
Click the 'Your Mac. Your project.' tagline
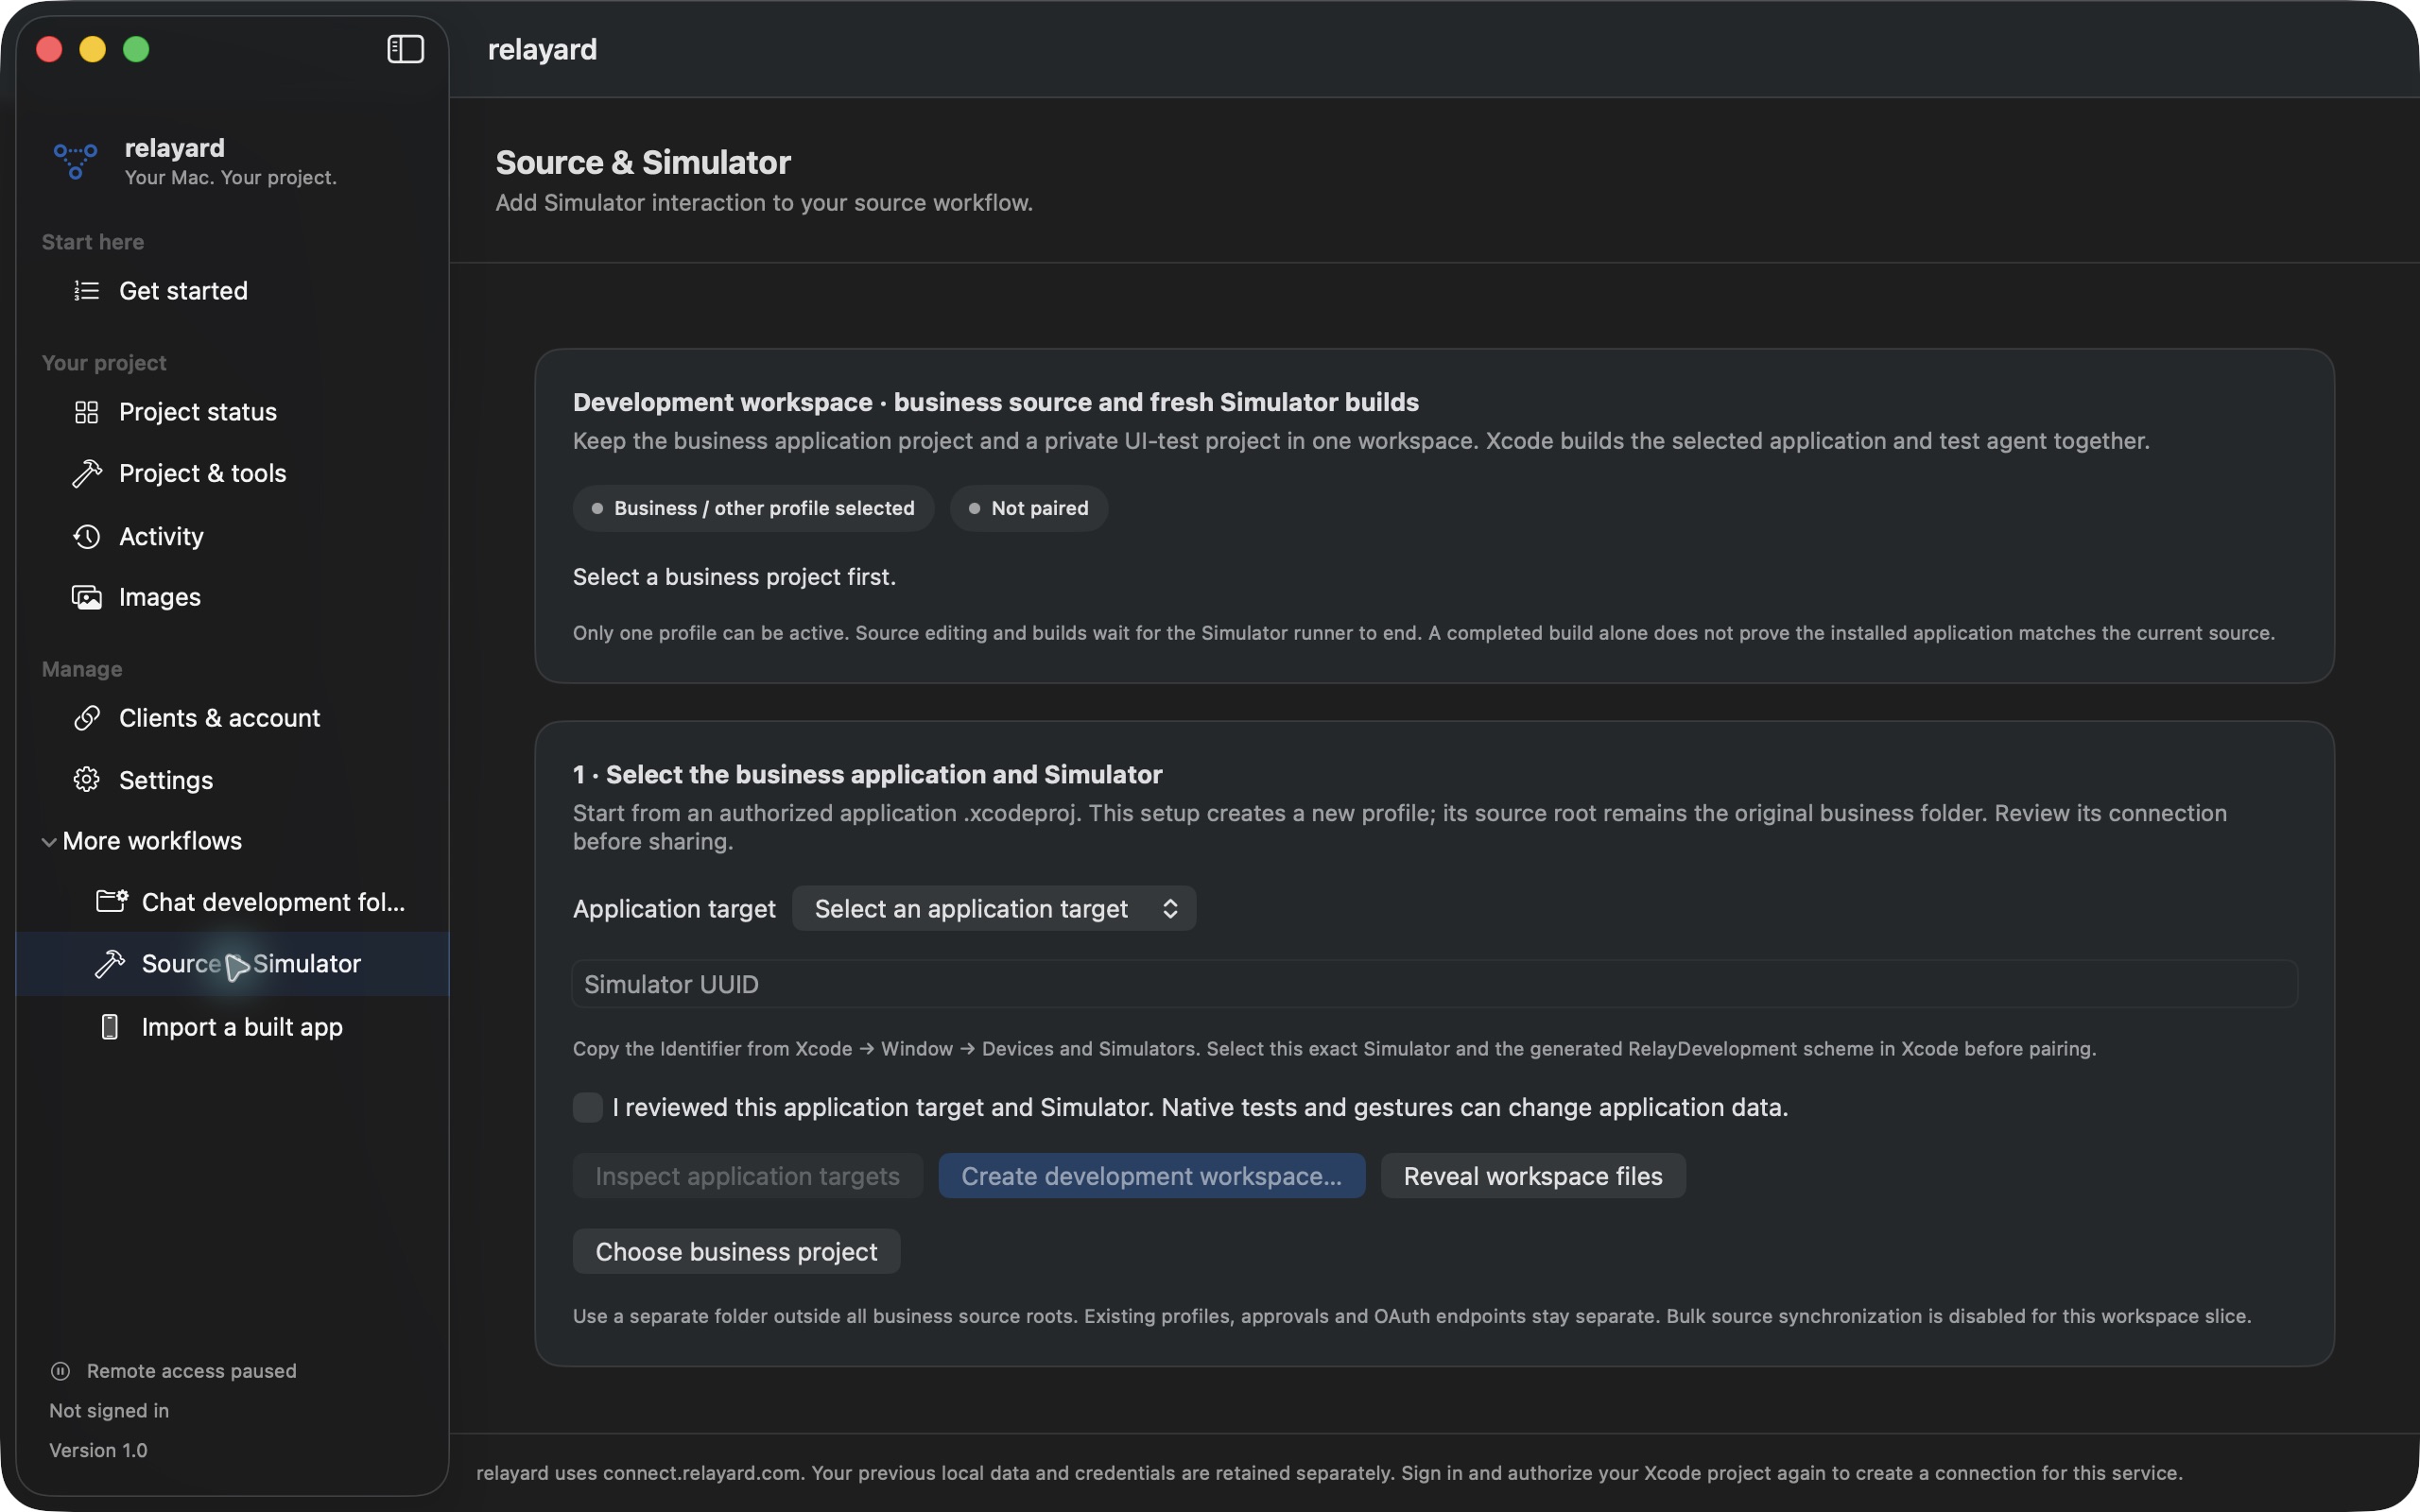(230, 178)
